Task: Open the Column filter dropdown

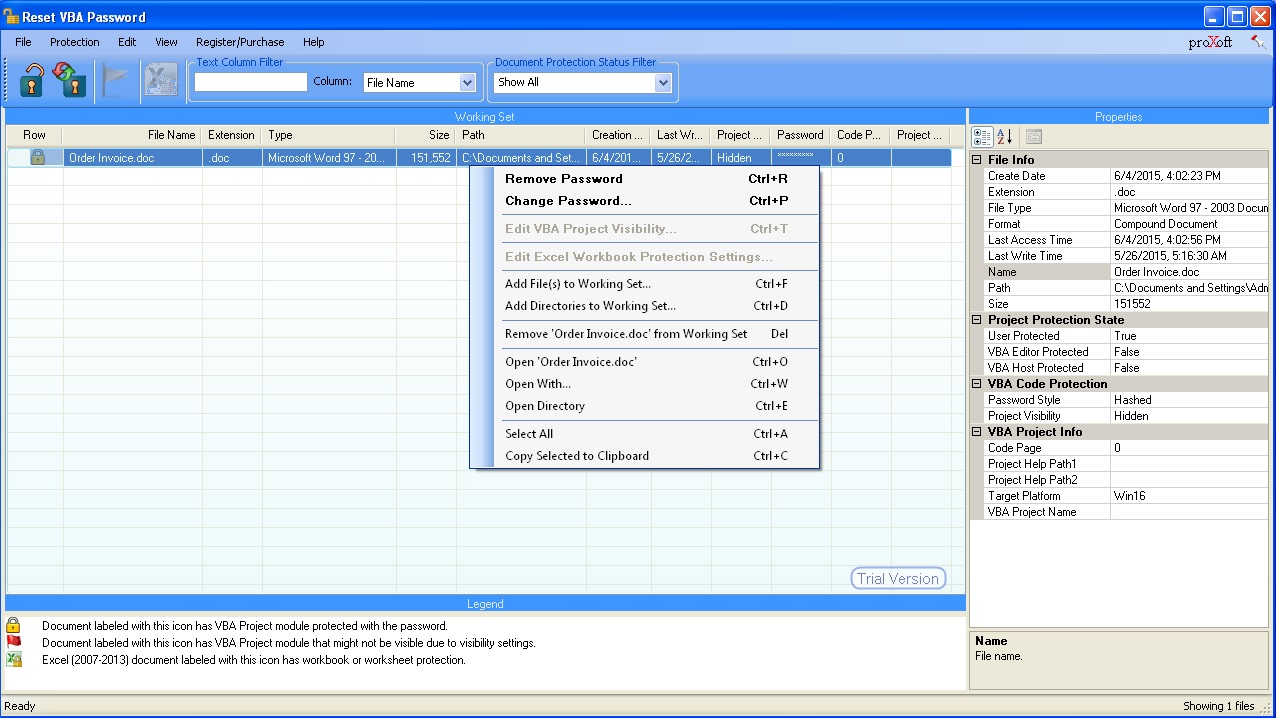Action: pyautogui.click(x=467, y=83)
